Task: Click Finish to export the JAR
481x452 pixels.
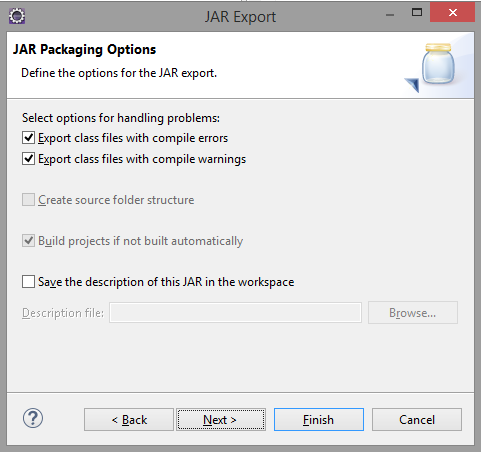Action: click(x=319, y=420)
